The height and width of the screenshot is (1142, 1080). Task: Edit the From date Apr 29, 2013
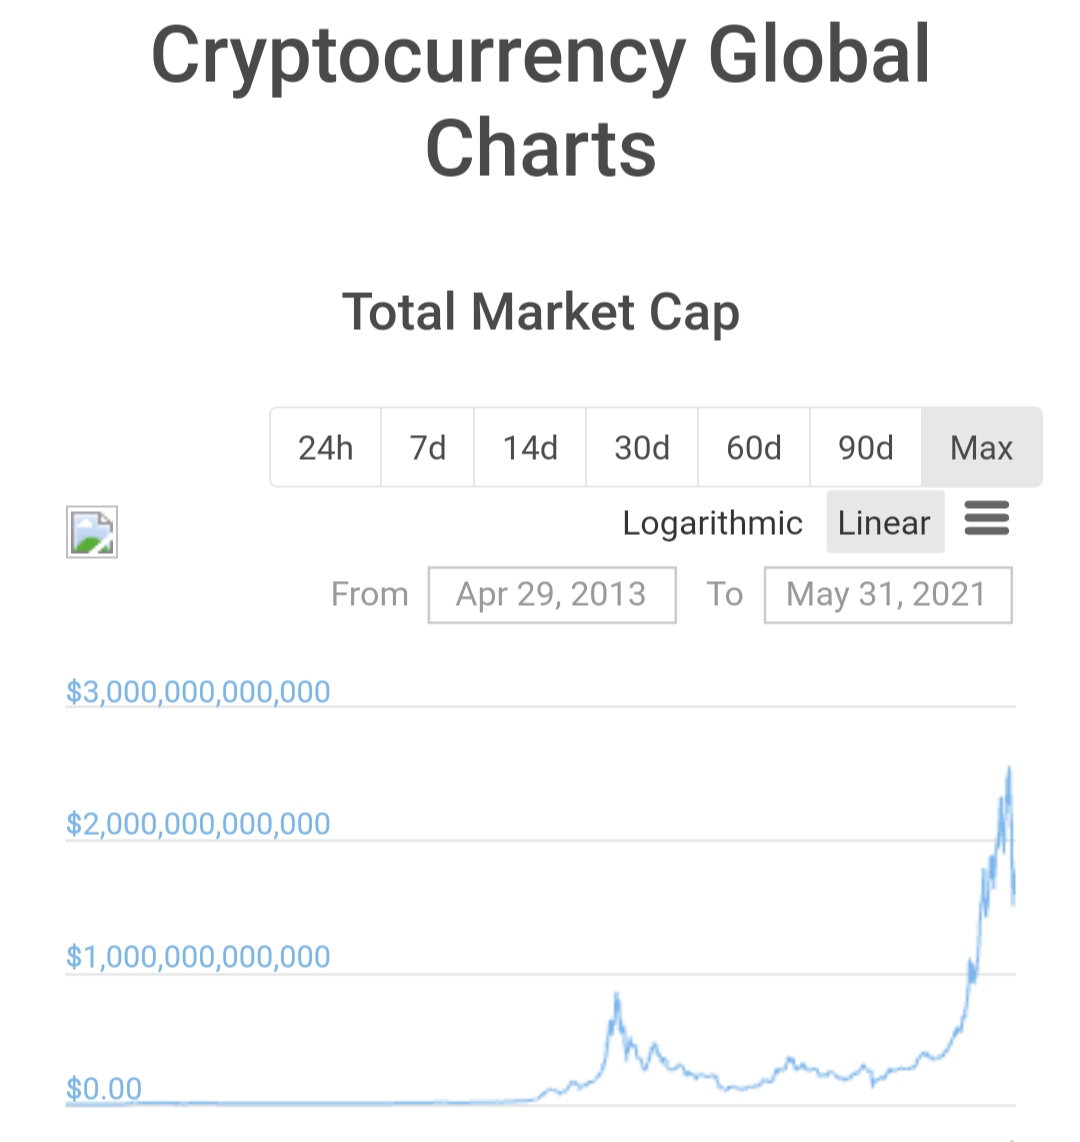tap(552, 594)
